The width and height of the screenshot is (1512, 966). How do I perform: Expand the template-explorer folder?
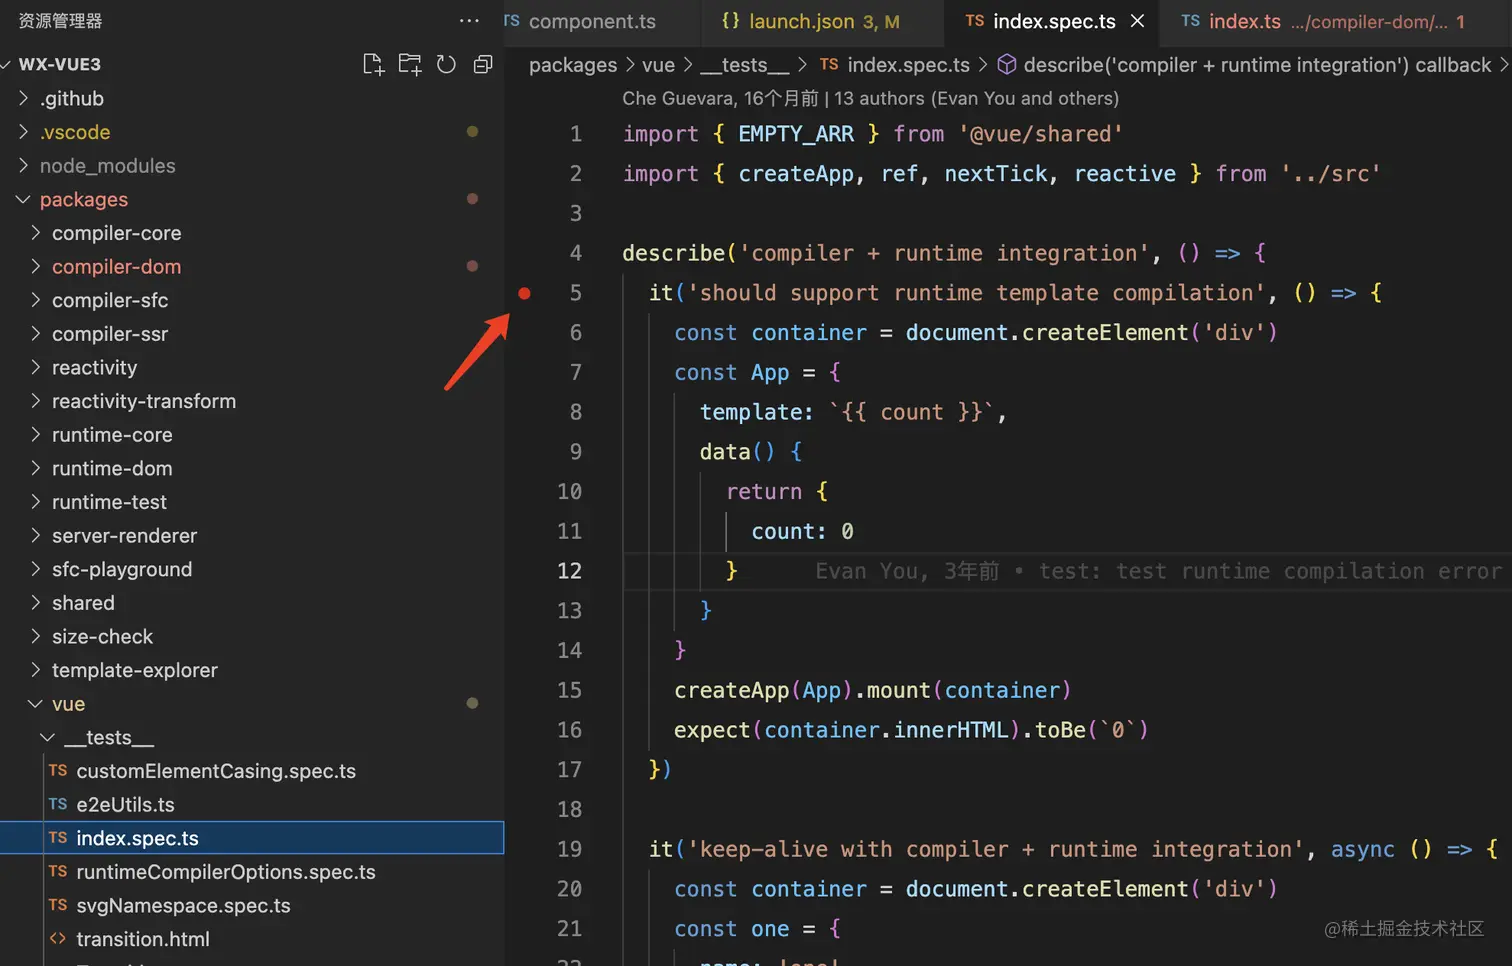click(252, 670)
